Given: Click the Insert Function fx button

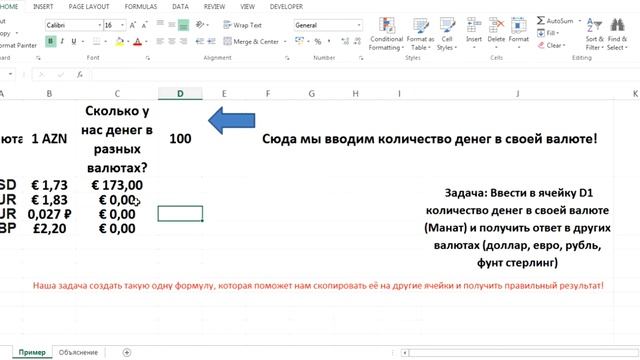Looking at the screenshot, I should [80, 74].
